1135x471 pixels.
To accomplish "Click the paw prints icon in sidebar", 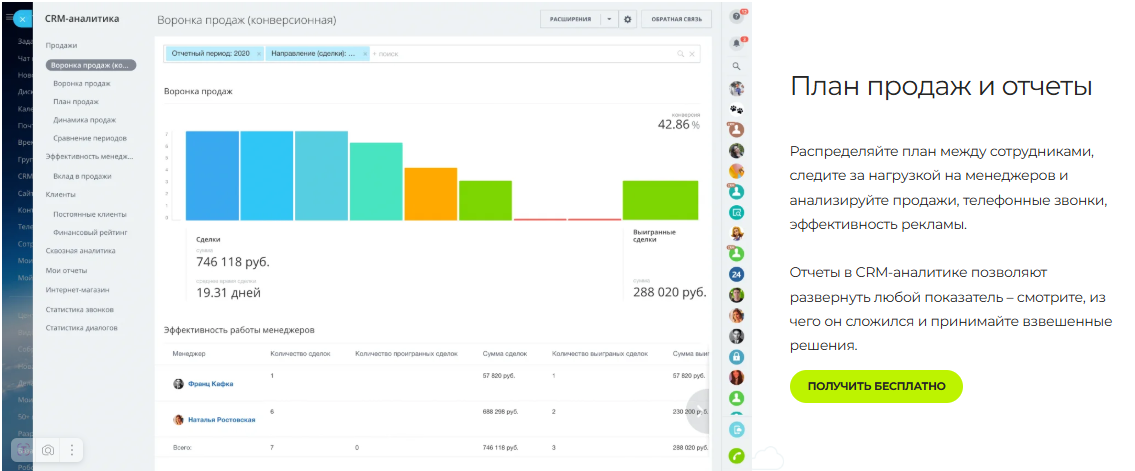I will point(737,109).
